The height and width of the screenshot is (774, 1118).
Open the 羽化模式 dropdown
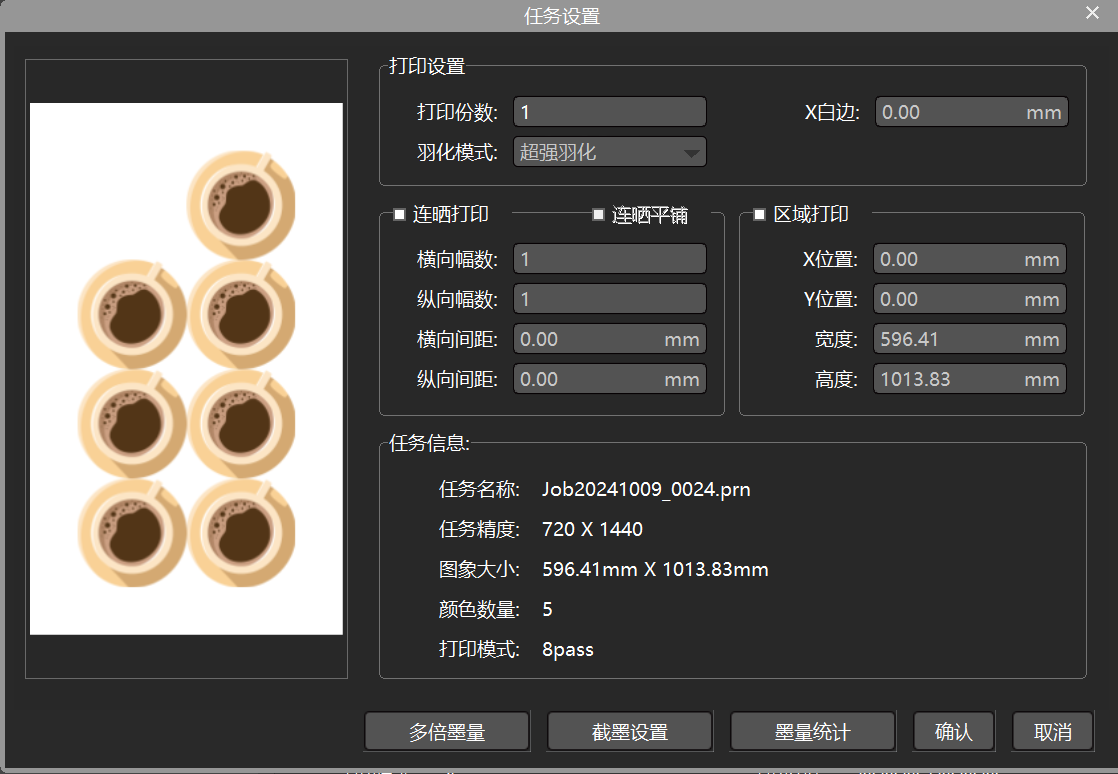[x=610, y=152]
